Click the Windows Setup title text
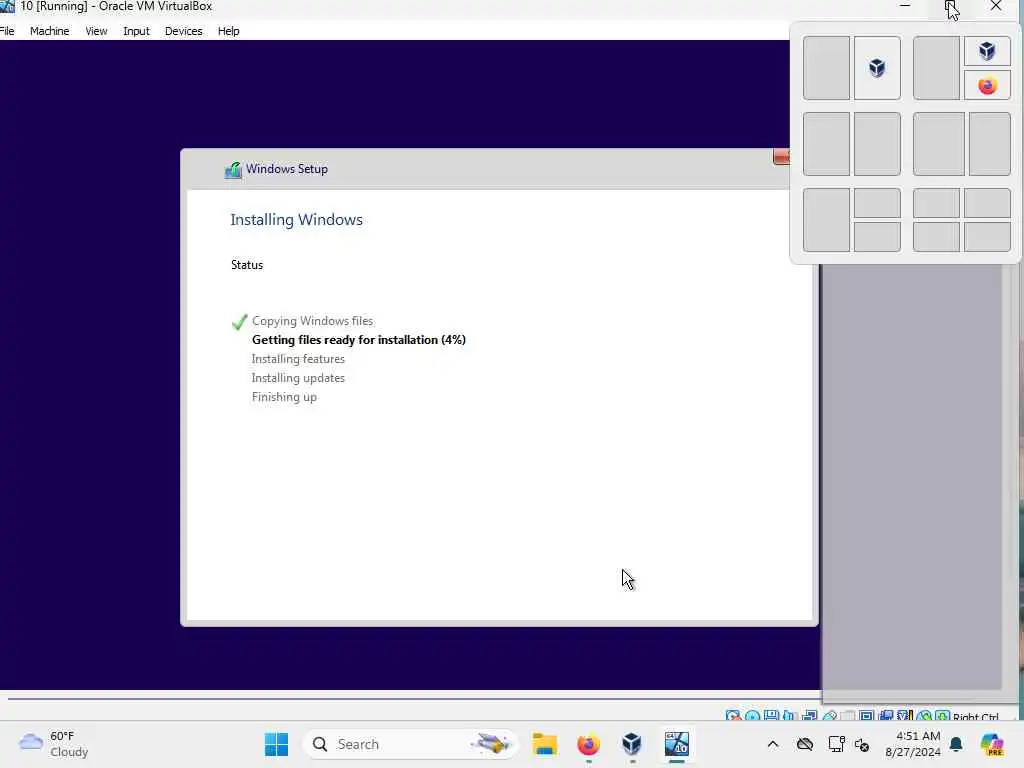The height and width of the screenshot is (768, 1024). [x=287, y=168]
